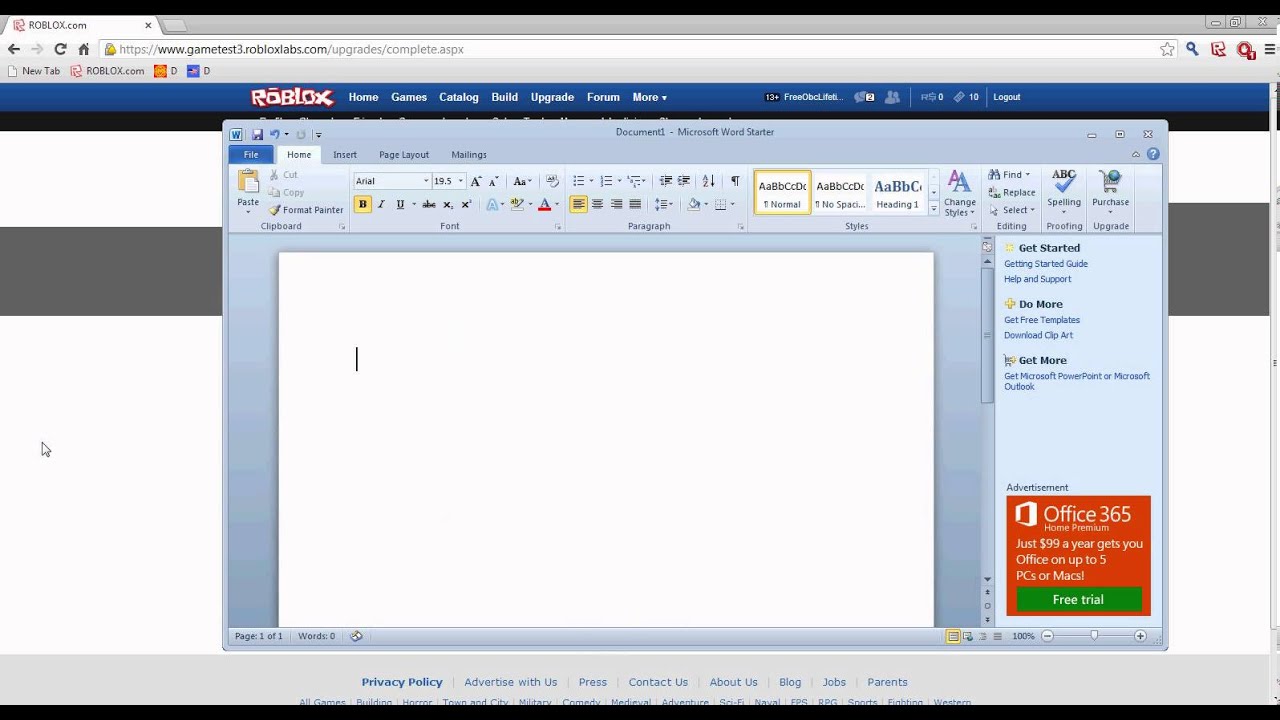
Task: Click the Word vertical scrollbar down arrow
Action: point(987,579)
